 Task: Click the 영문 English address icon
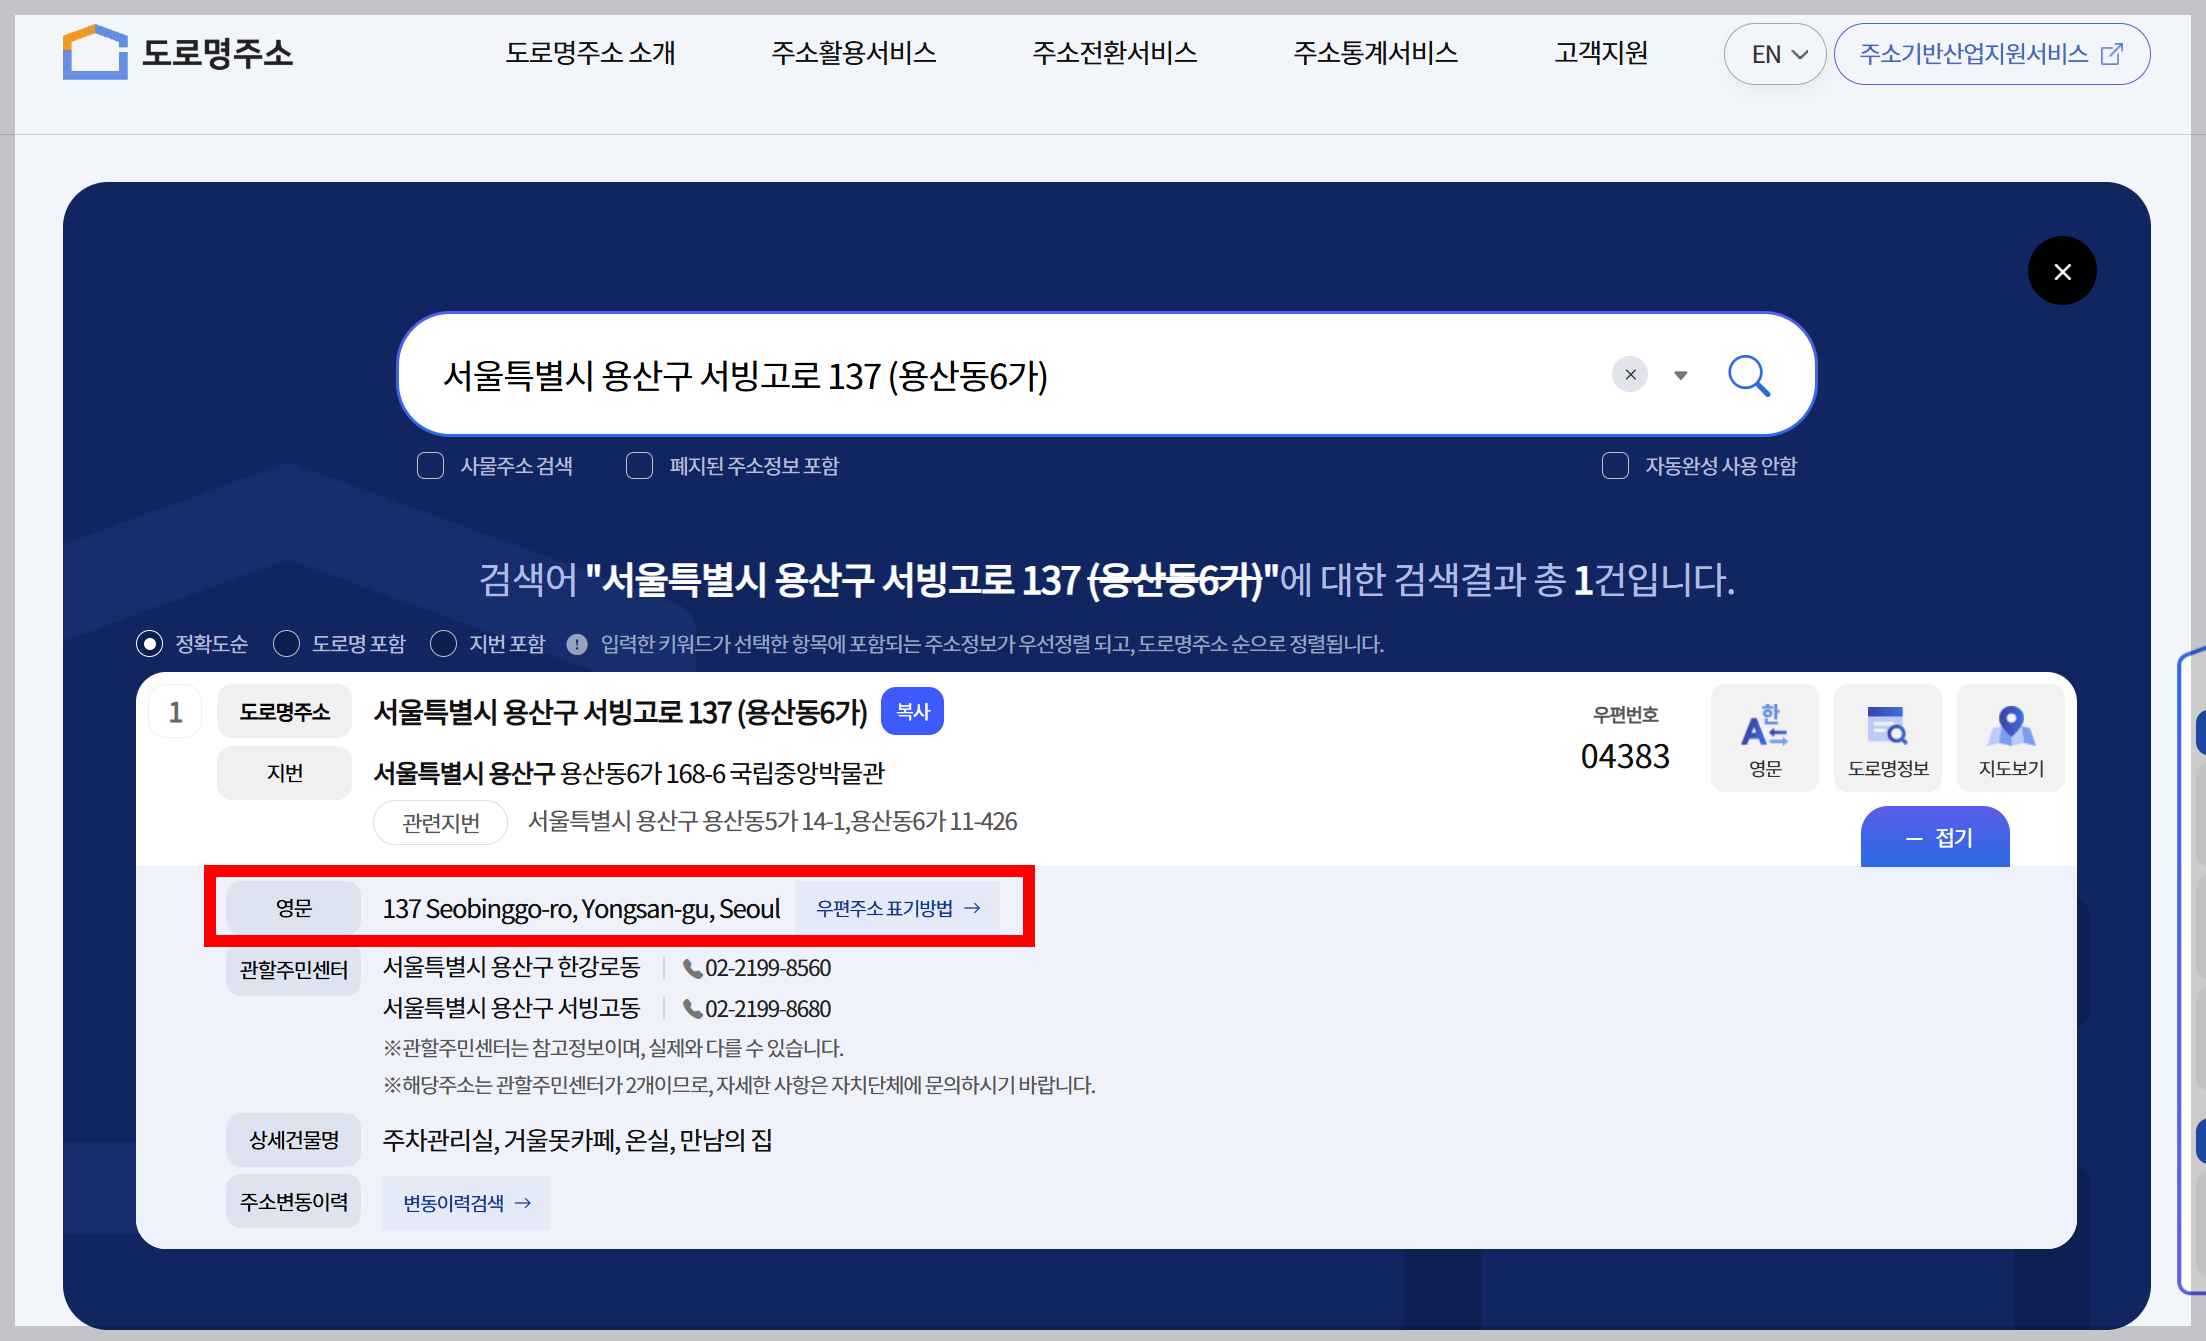point(1764,738)
